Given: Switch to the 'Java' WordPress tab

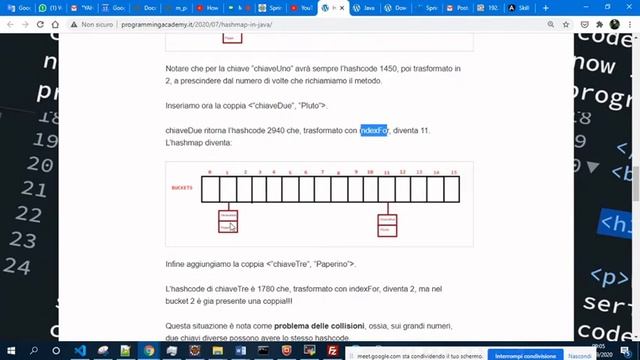Looking at the screenshot, I should (x=365, y=8).
